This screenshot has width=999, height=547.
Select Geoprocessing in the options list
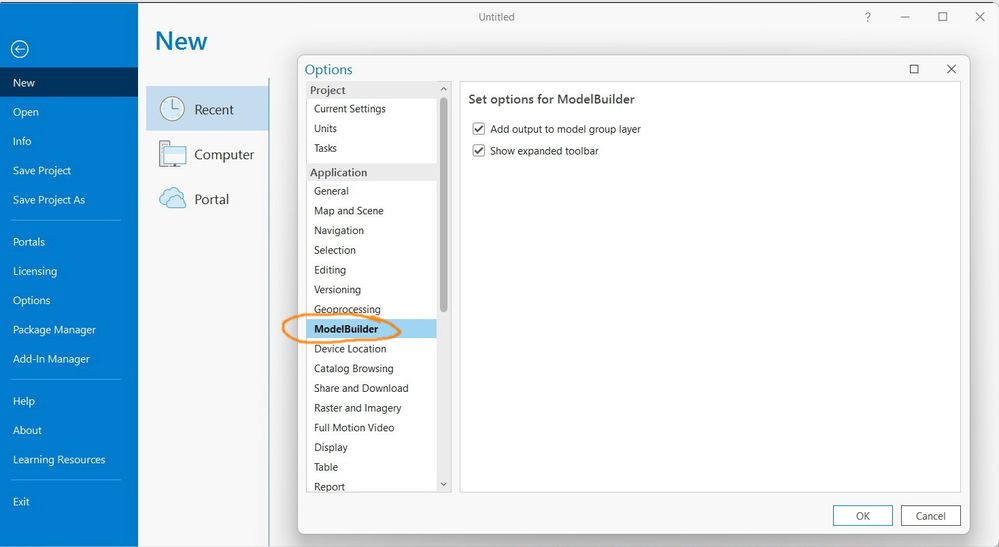point(347,309)
